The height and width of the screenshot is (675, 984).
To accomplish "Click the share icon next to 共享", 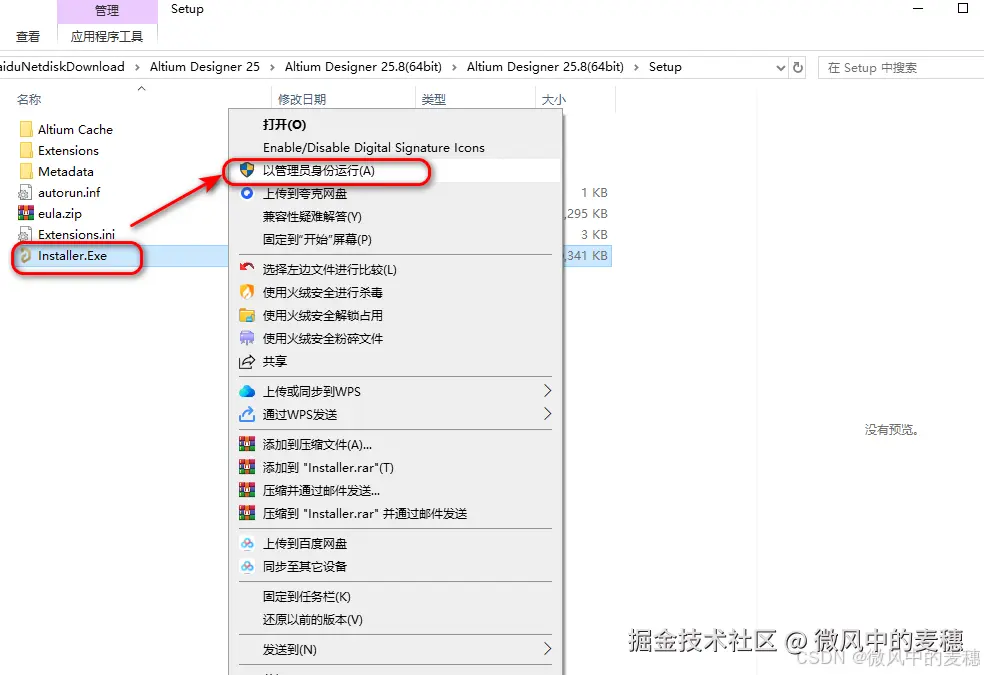I will click(247, 361).
